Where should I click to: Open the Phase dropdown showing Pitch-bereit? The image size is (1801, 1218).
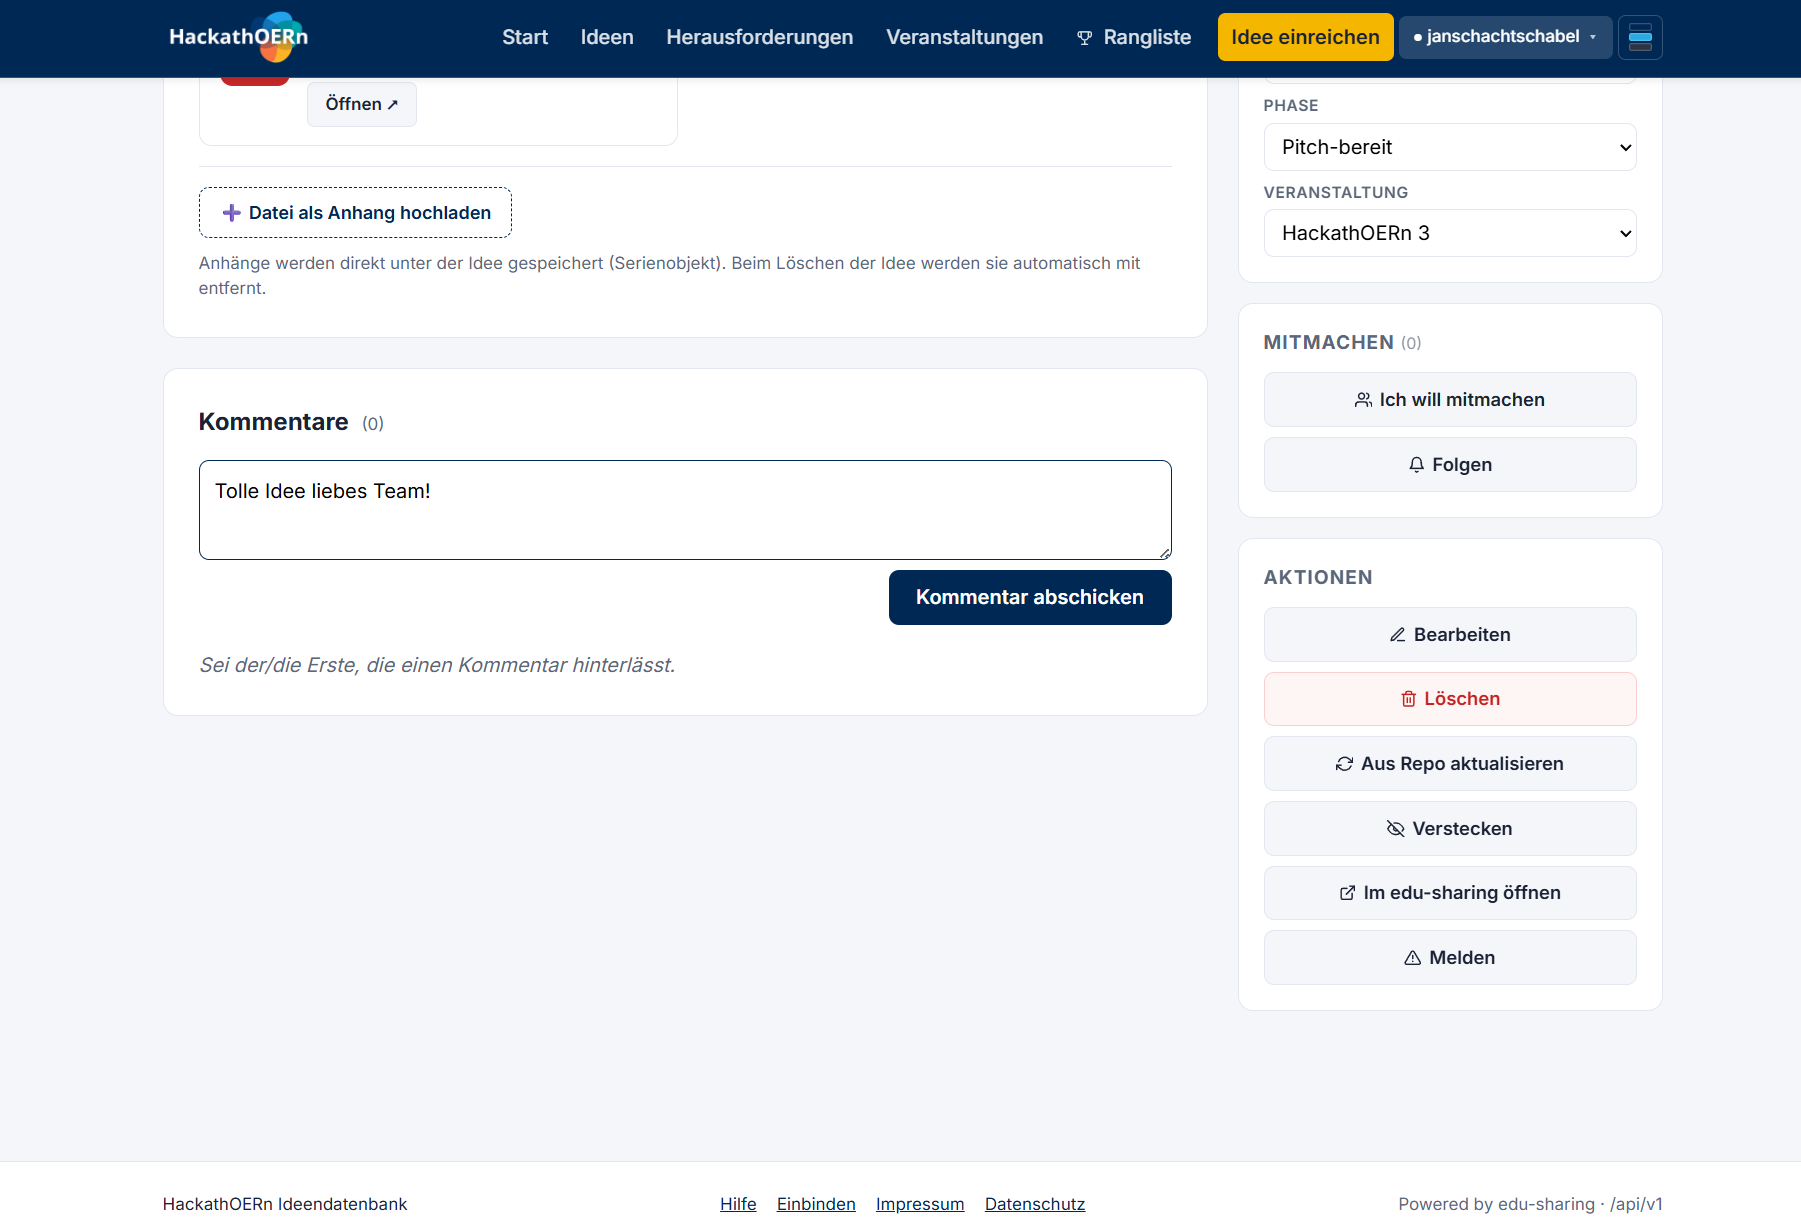[1450, 147]
